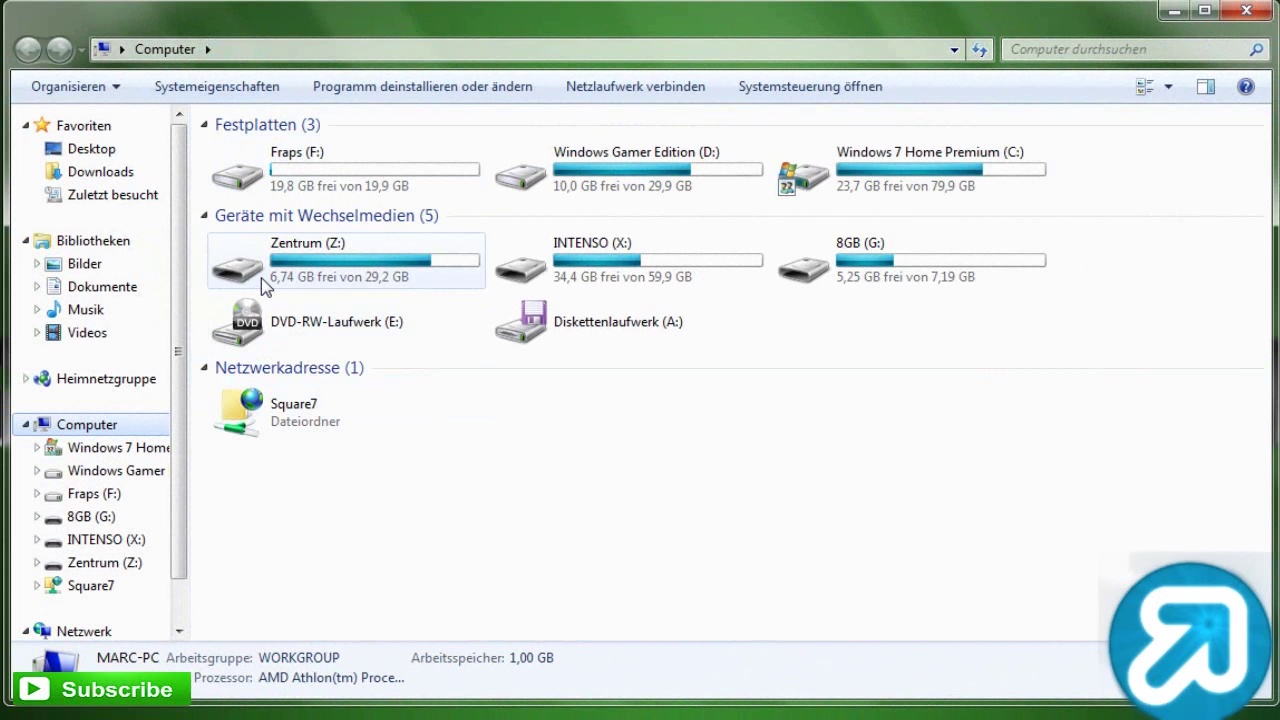Collapse the Bibliotheken tree section
This screenshot has width=1280, height=720.
26,241
